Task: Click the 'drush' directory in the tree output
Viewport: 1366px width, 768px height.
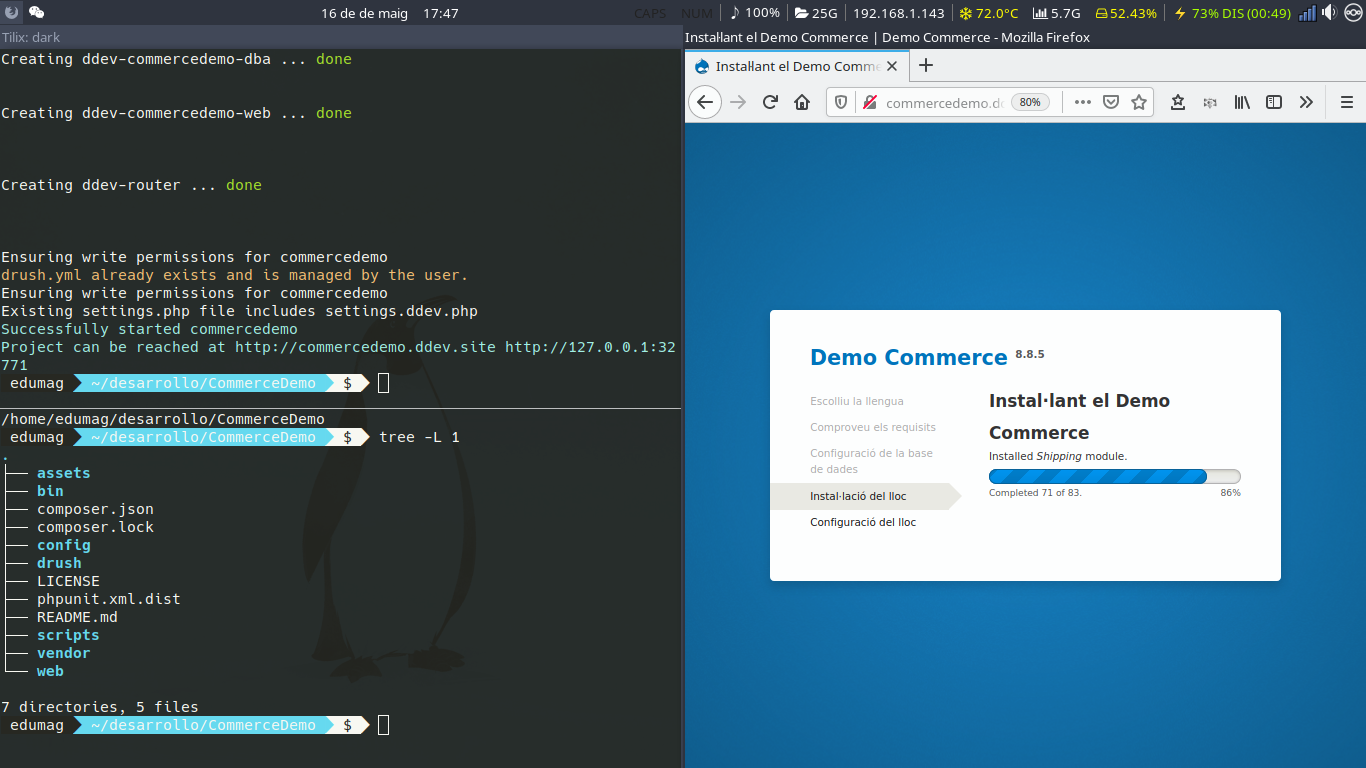Action: (59, 563)
